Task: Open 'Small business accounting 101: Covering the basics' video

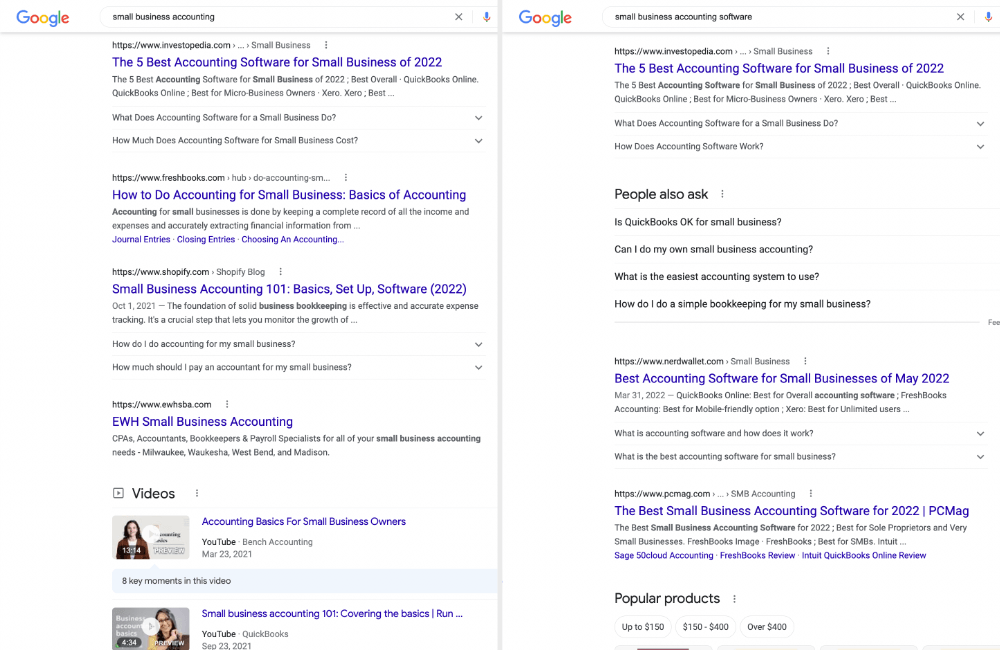Action: [332, 614]
